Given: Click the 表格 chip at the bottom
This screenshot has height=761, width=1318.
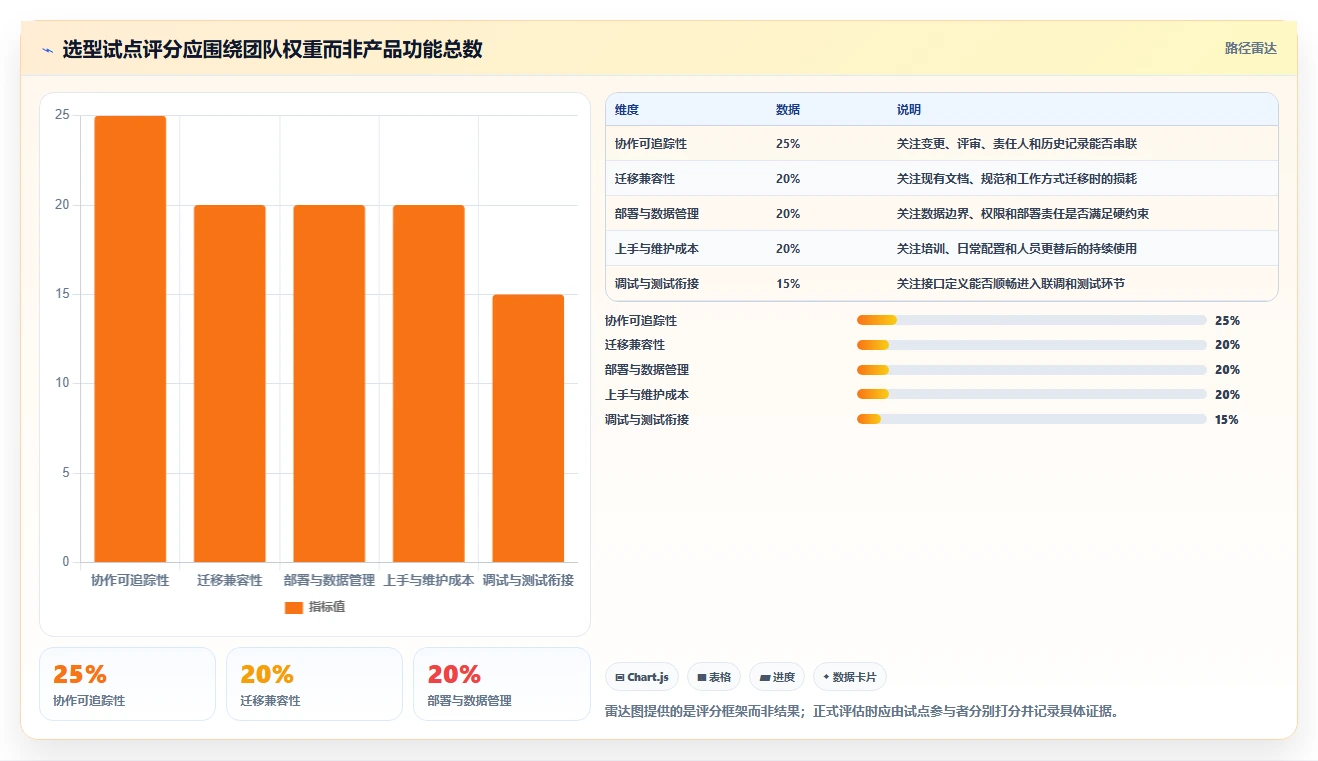Looking at the screenshot, I should click(714, 677).
